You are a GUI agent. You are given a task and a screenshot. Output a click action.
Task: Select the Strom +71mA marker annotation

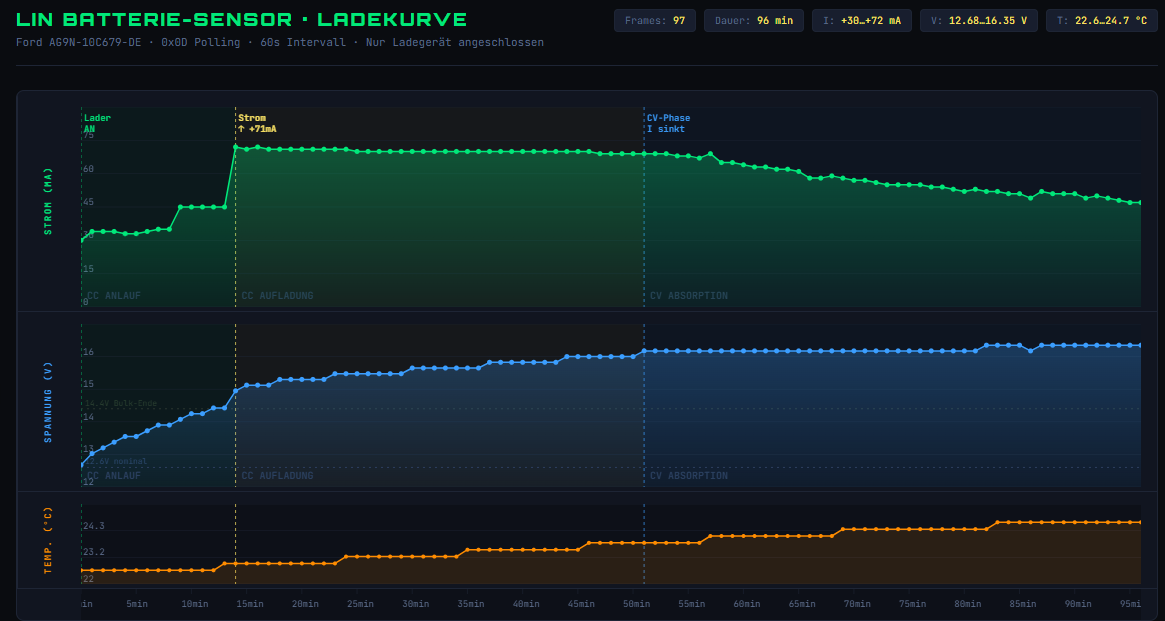click(x=257, y=123)
